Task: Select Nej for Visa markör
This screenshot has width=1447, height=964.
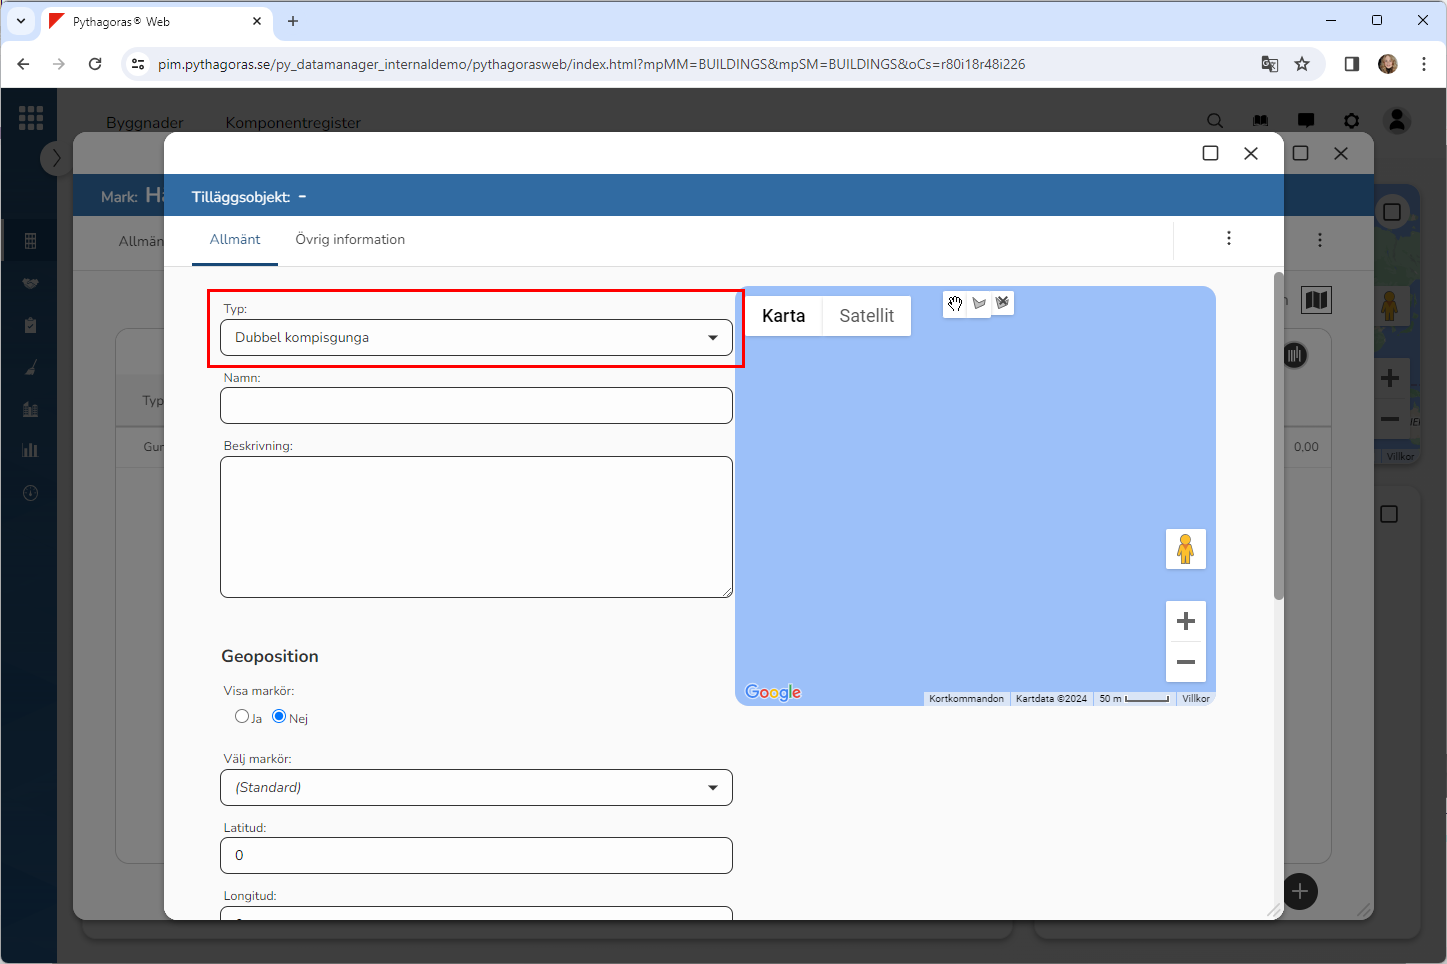Action: pos(279,716)
